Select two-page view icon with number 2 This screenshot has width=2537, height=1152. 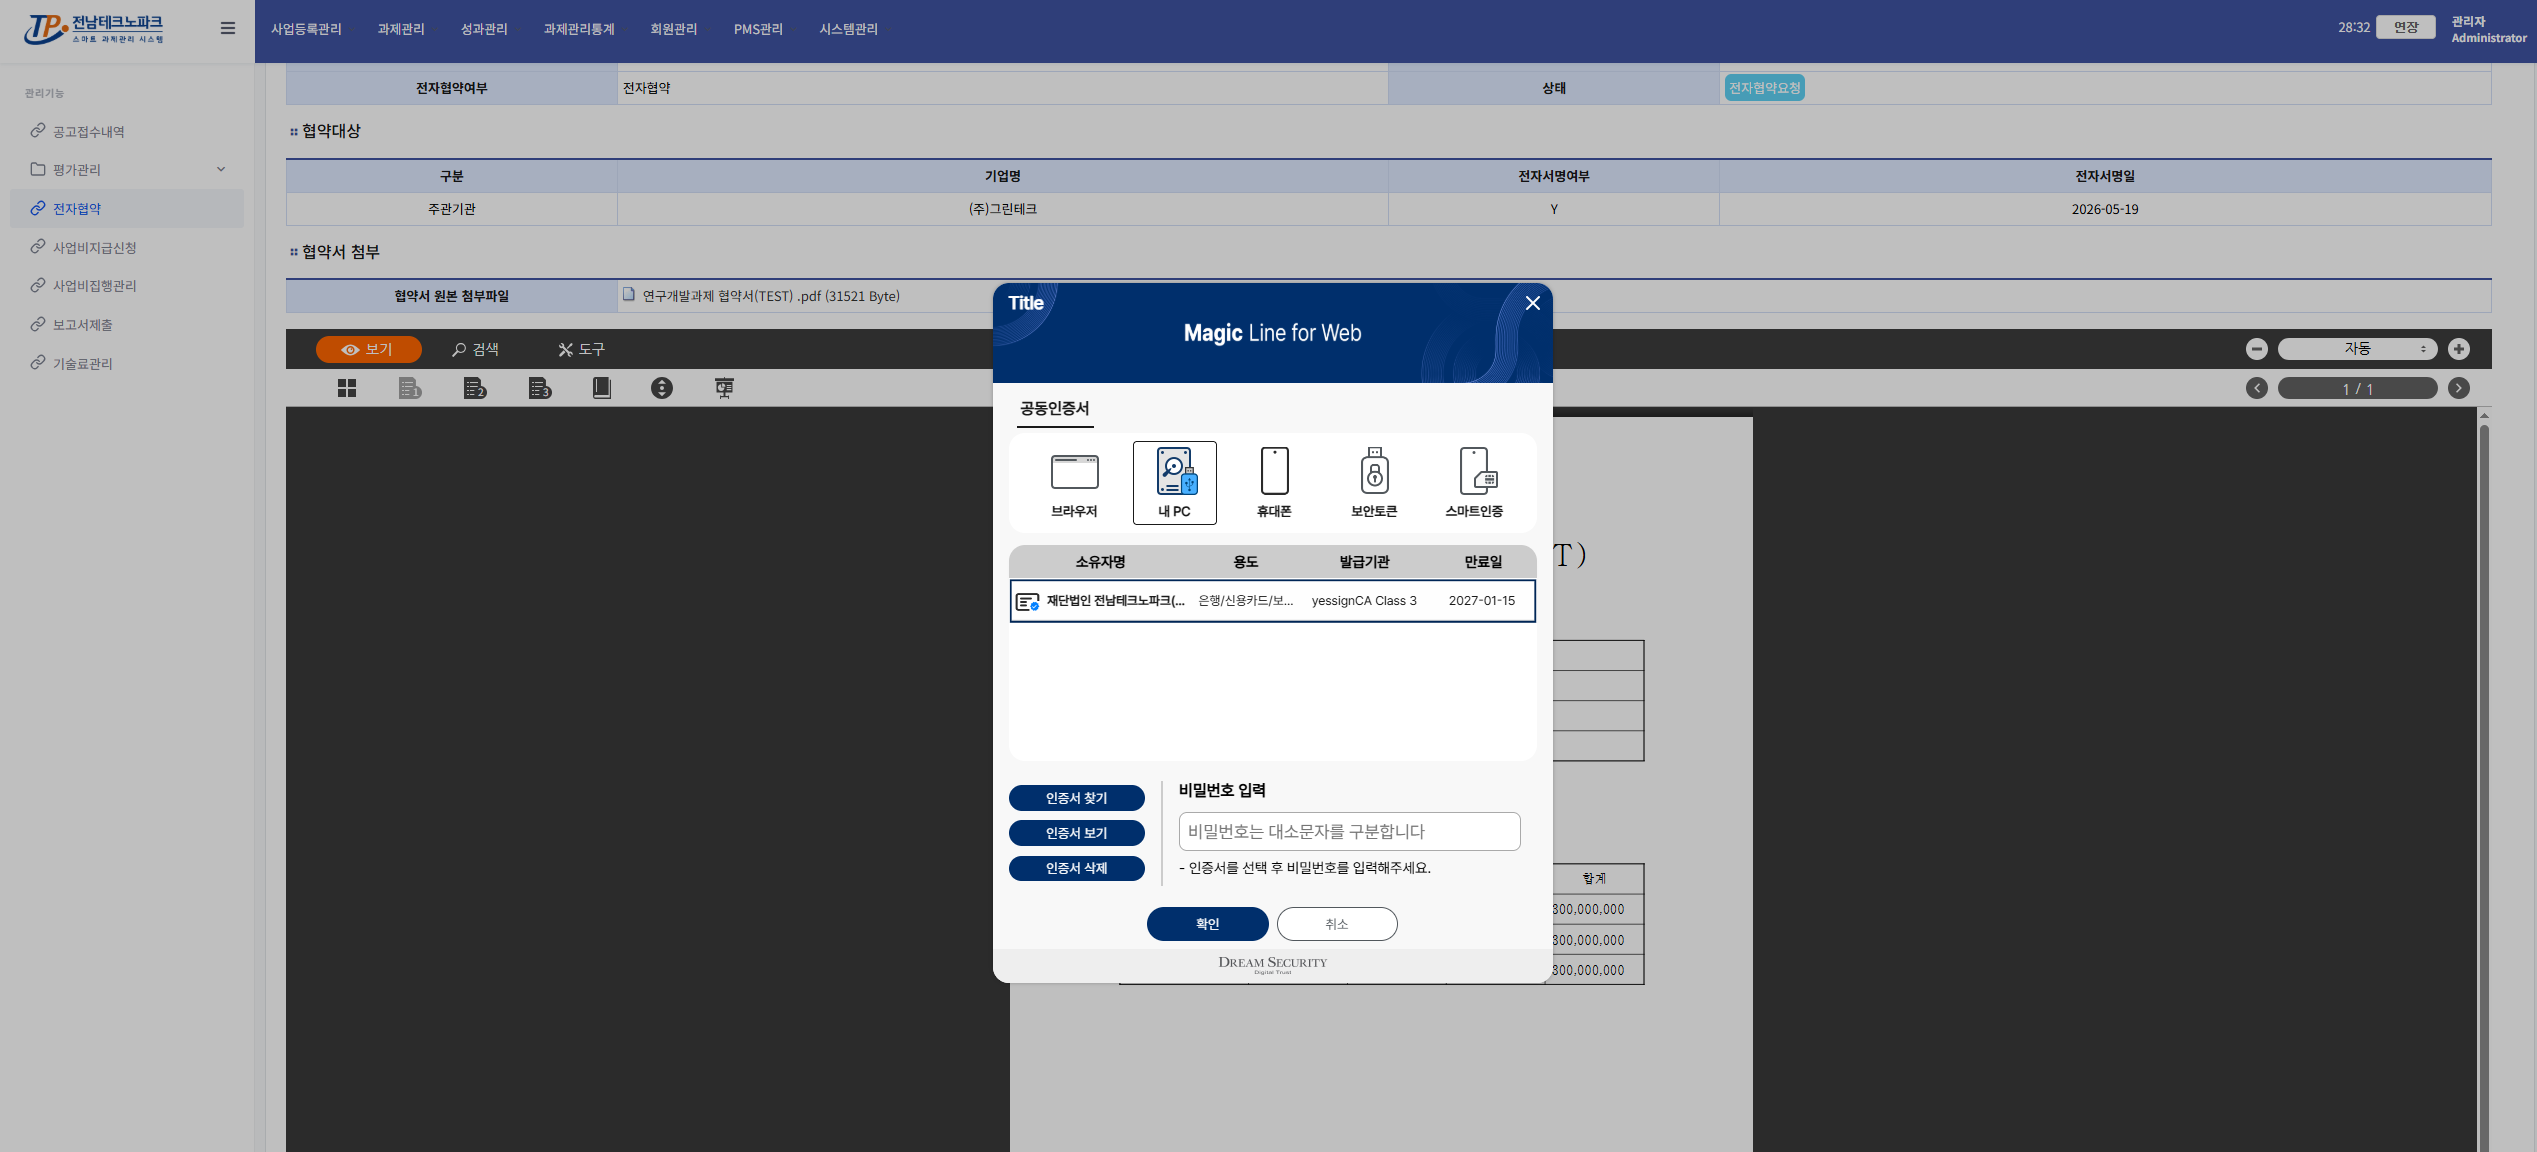point(475,388)
